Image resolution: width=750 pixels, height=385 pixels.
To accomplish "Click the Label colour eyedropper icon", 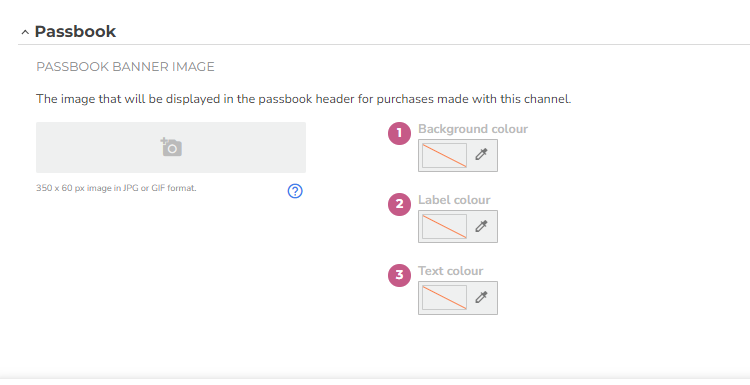I will pos(481,226).
